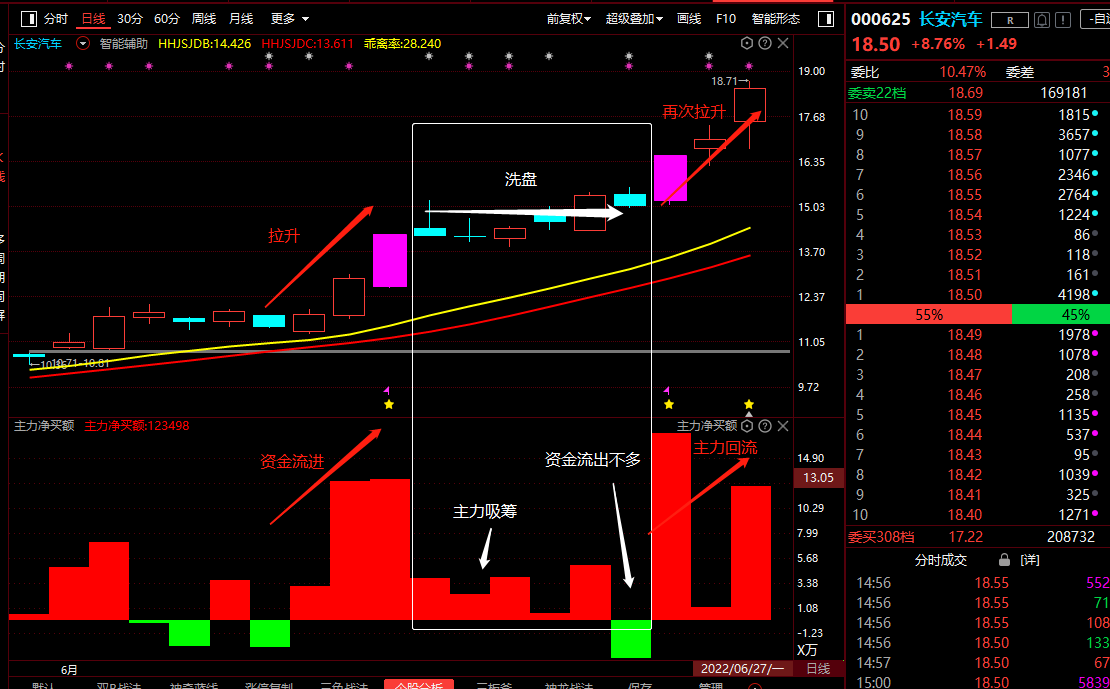This screenshot has height=689, width=1110.
Task: Select buy level 1 price 18.49
Action: [x=966, y=334]
